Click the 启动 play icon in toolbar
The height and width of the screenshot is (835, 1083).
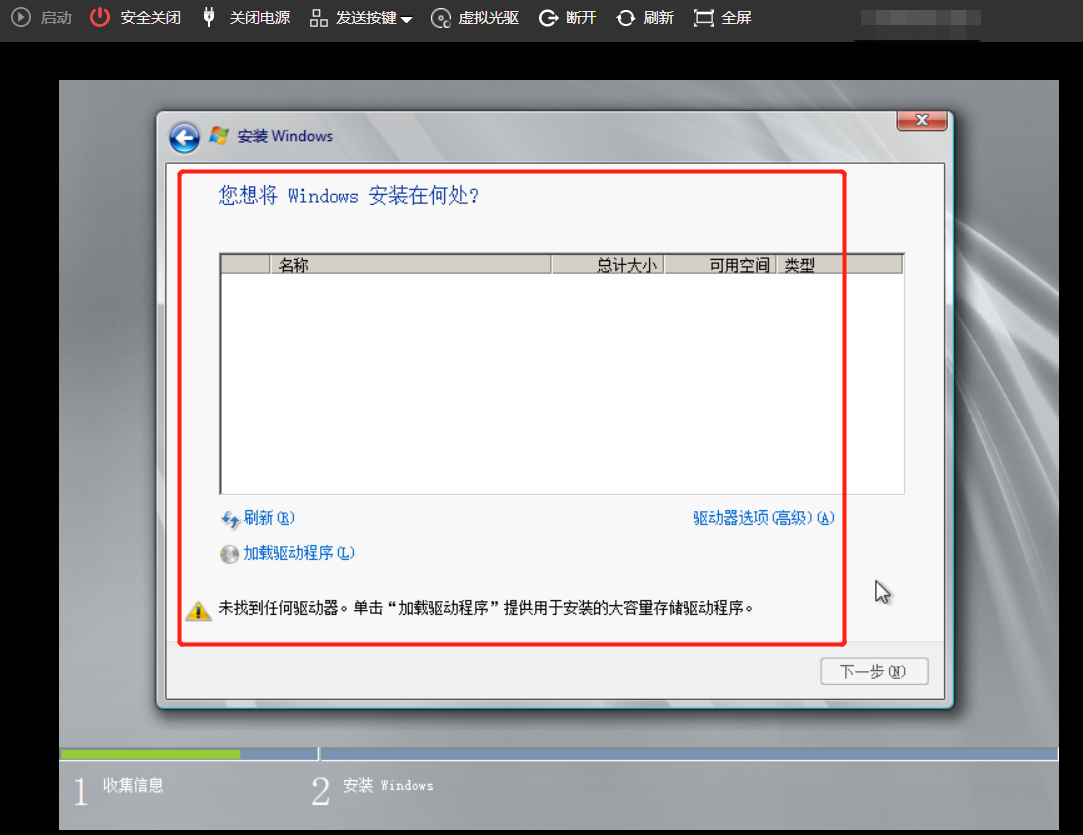(x=21, y=17)
